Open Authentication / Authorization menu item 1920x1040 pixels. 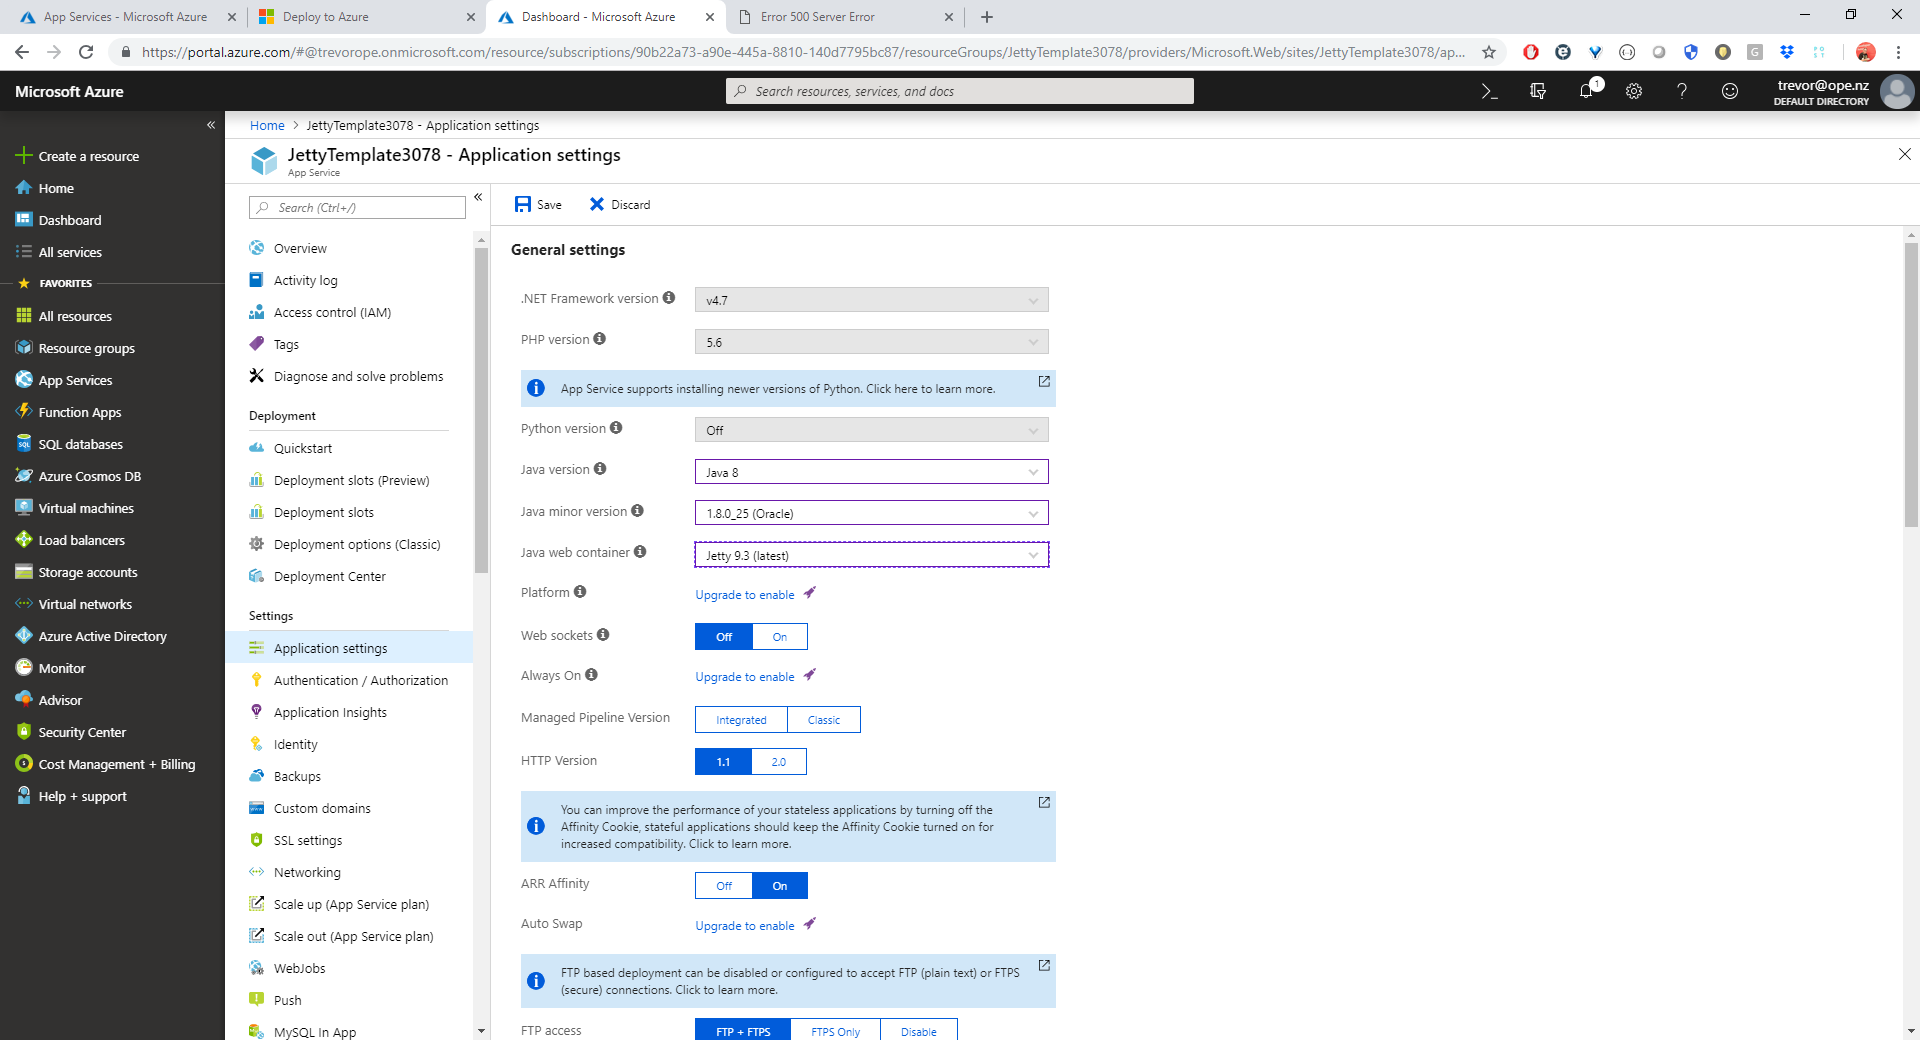tap(360, 680)
